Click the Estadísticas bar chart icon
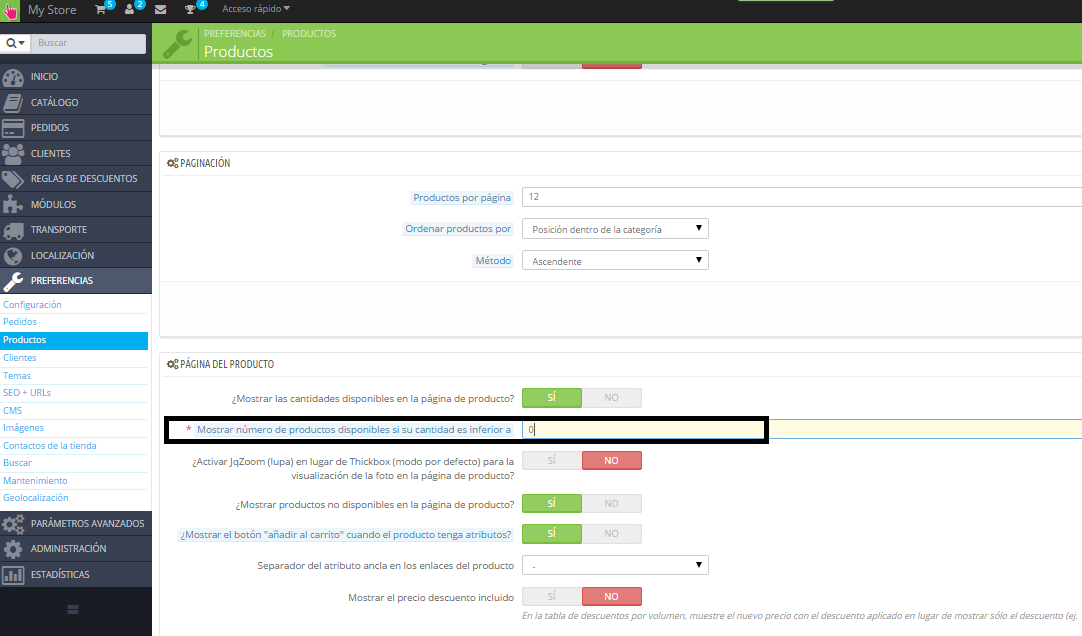 click(13, 574)
